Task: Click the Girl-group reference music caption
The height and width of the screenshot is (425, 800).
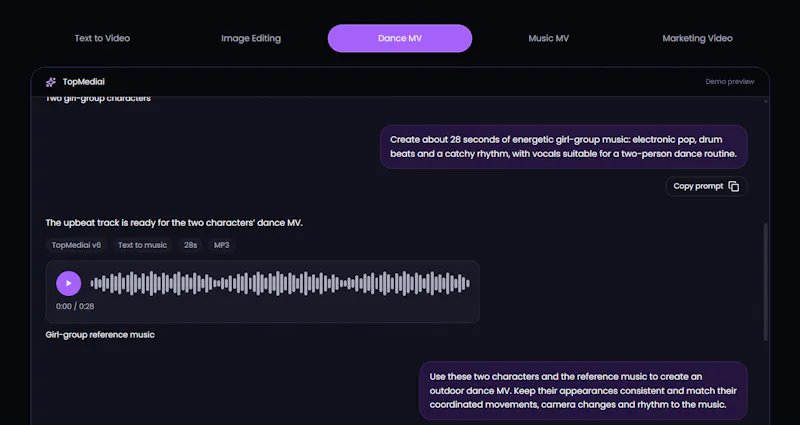Action: (100, 335)
